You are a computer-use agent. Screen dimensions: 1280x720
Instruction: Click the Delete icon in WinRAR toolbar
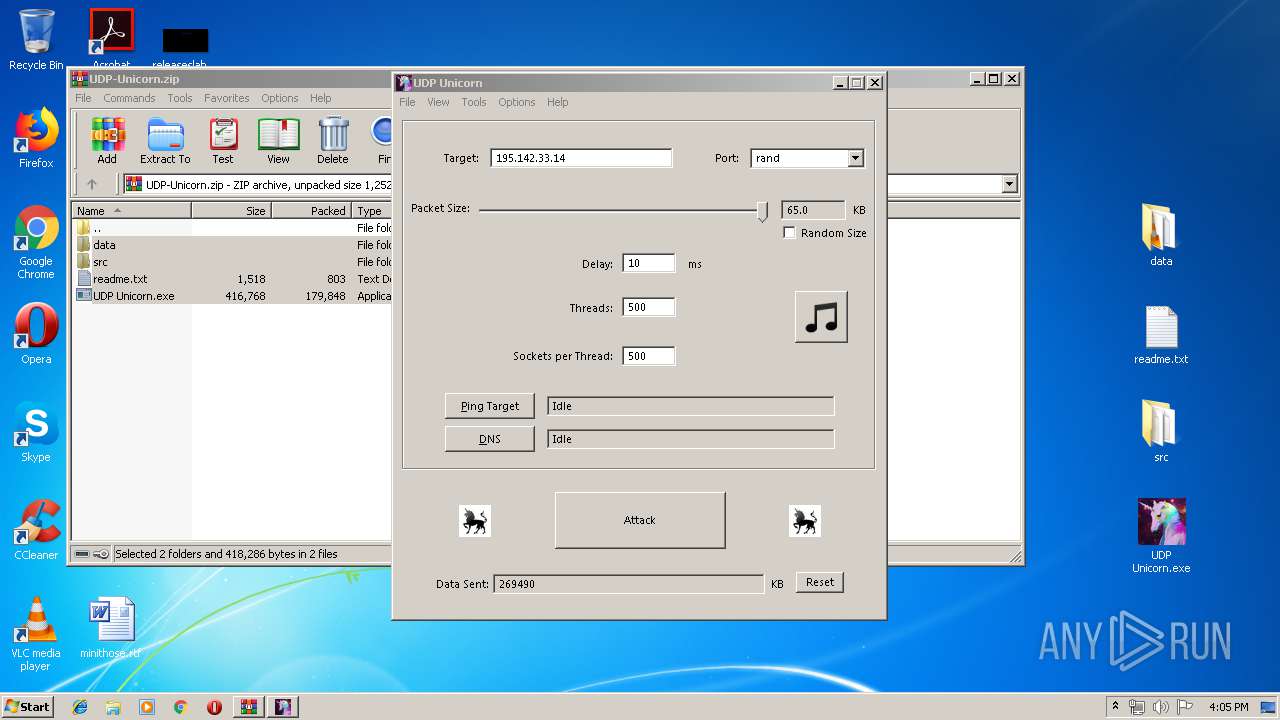point(333,141)
